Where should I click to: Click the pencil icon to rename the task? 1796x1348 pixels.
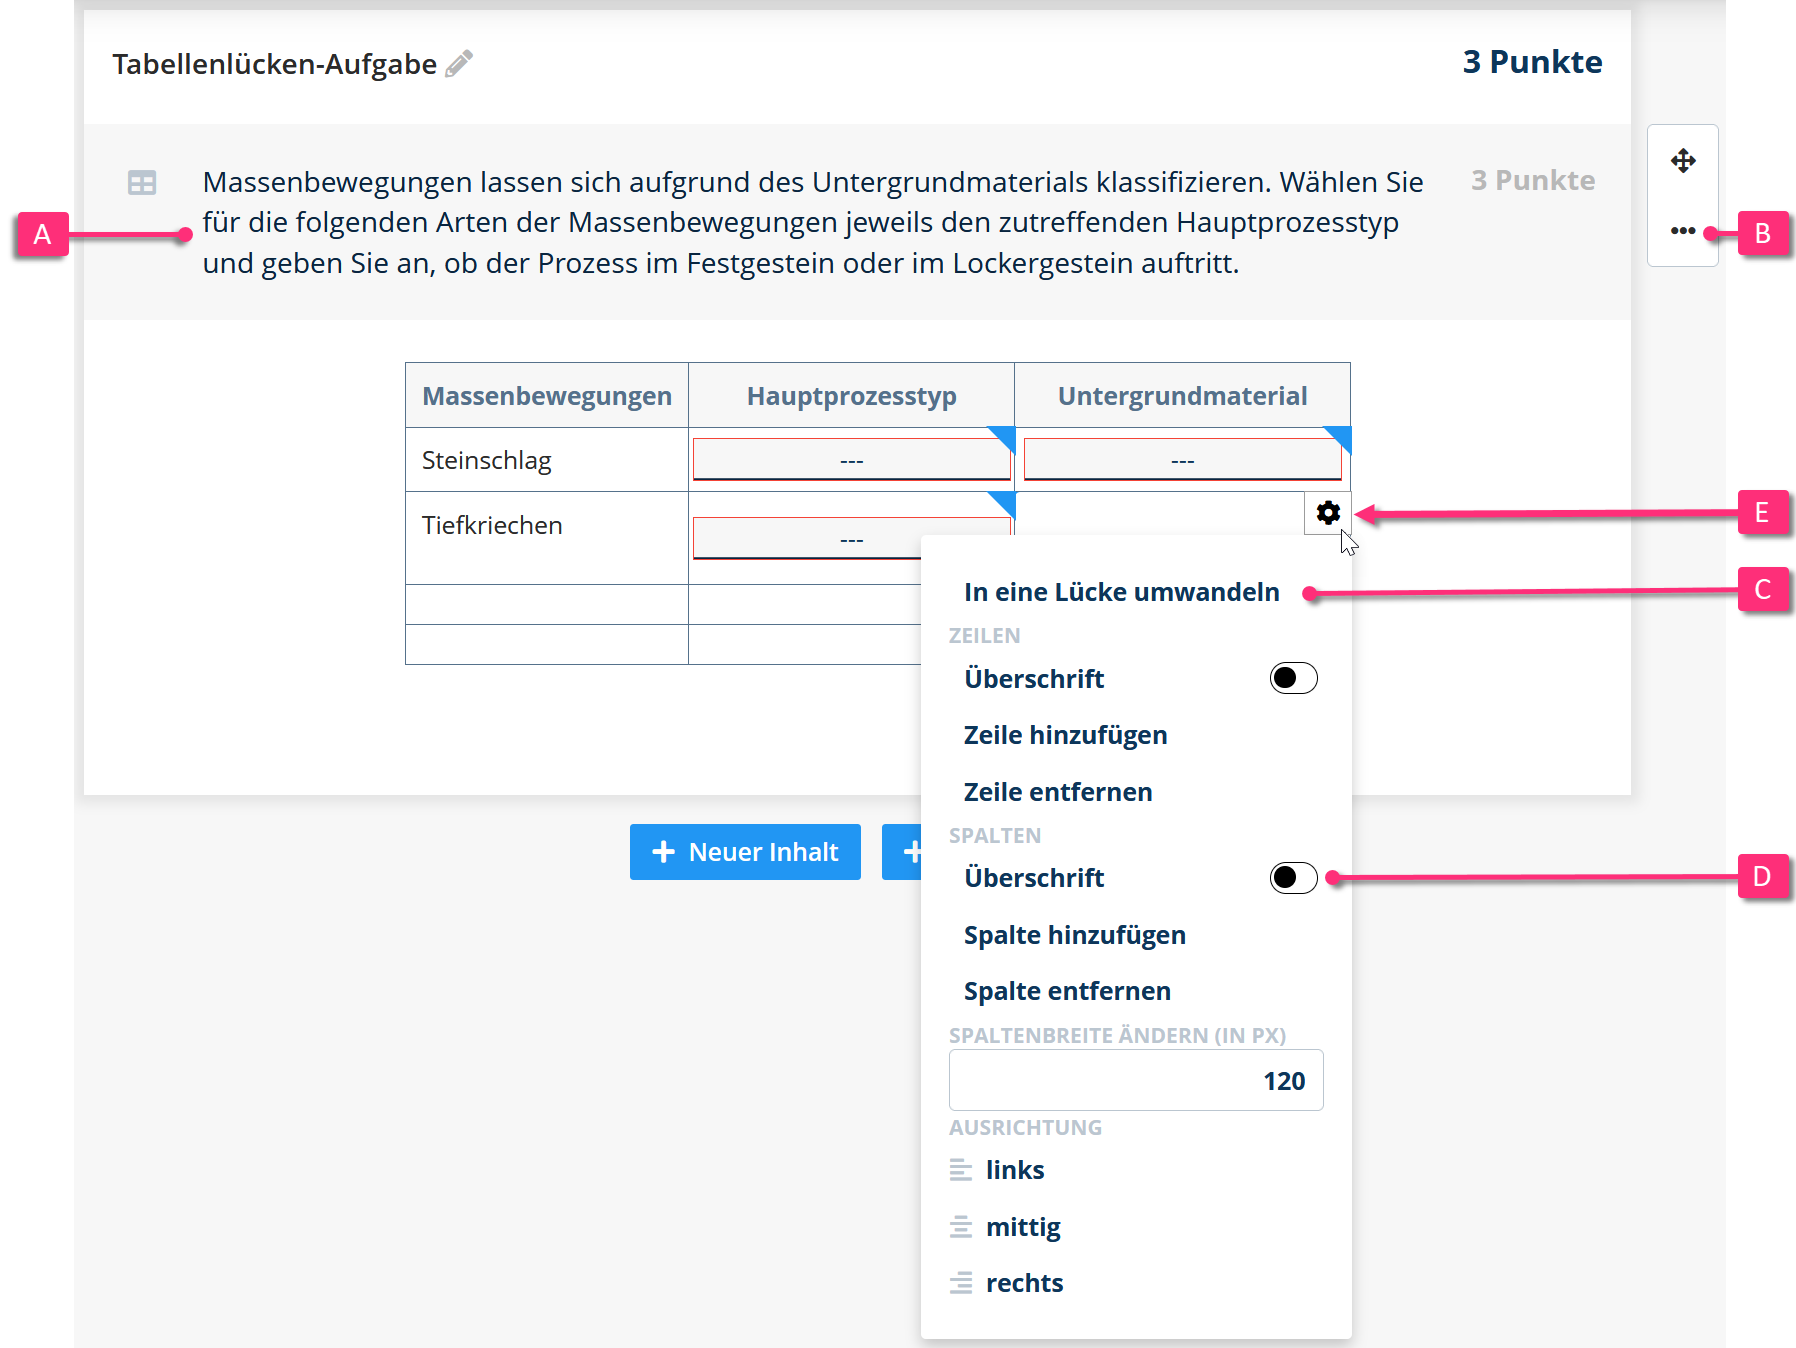[x=459, y=63]
